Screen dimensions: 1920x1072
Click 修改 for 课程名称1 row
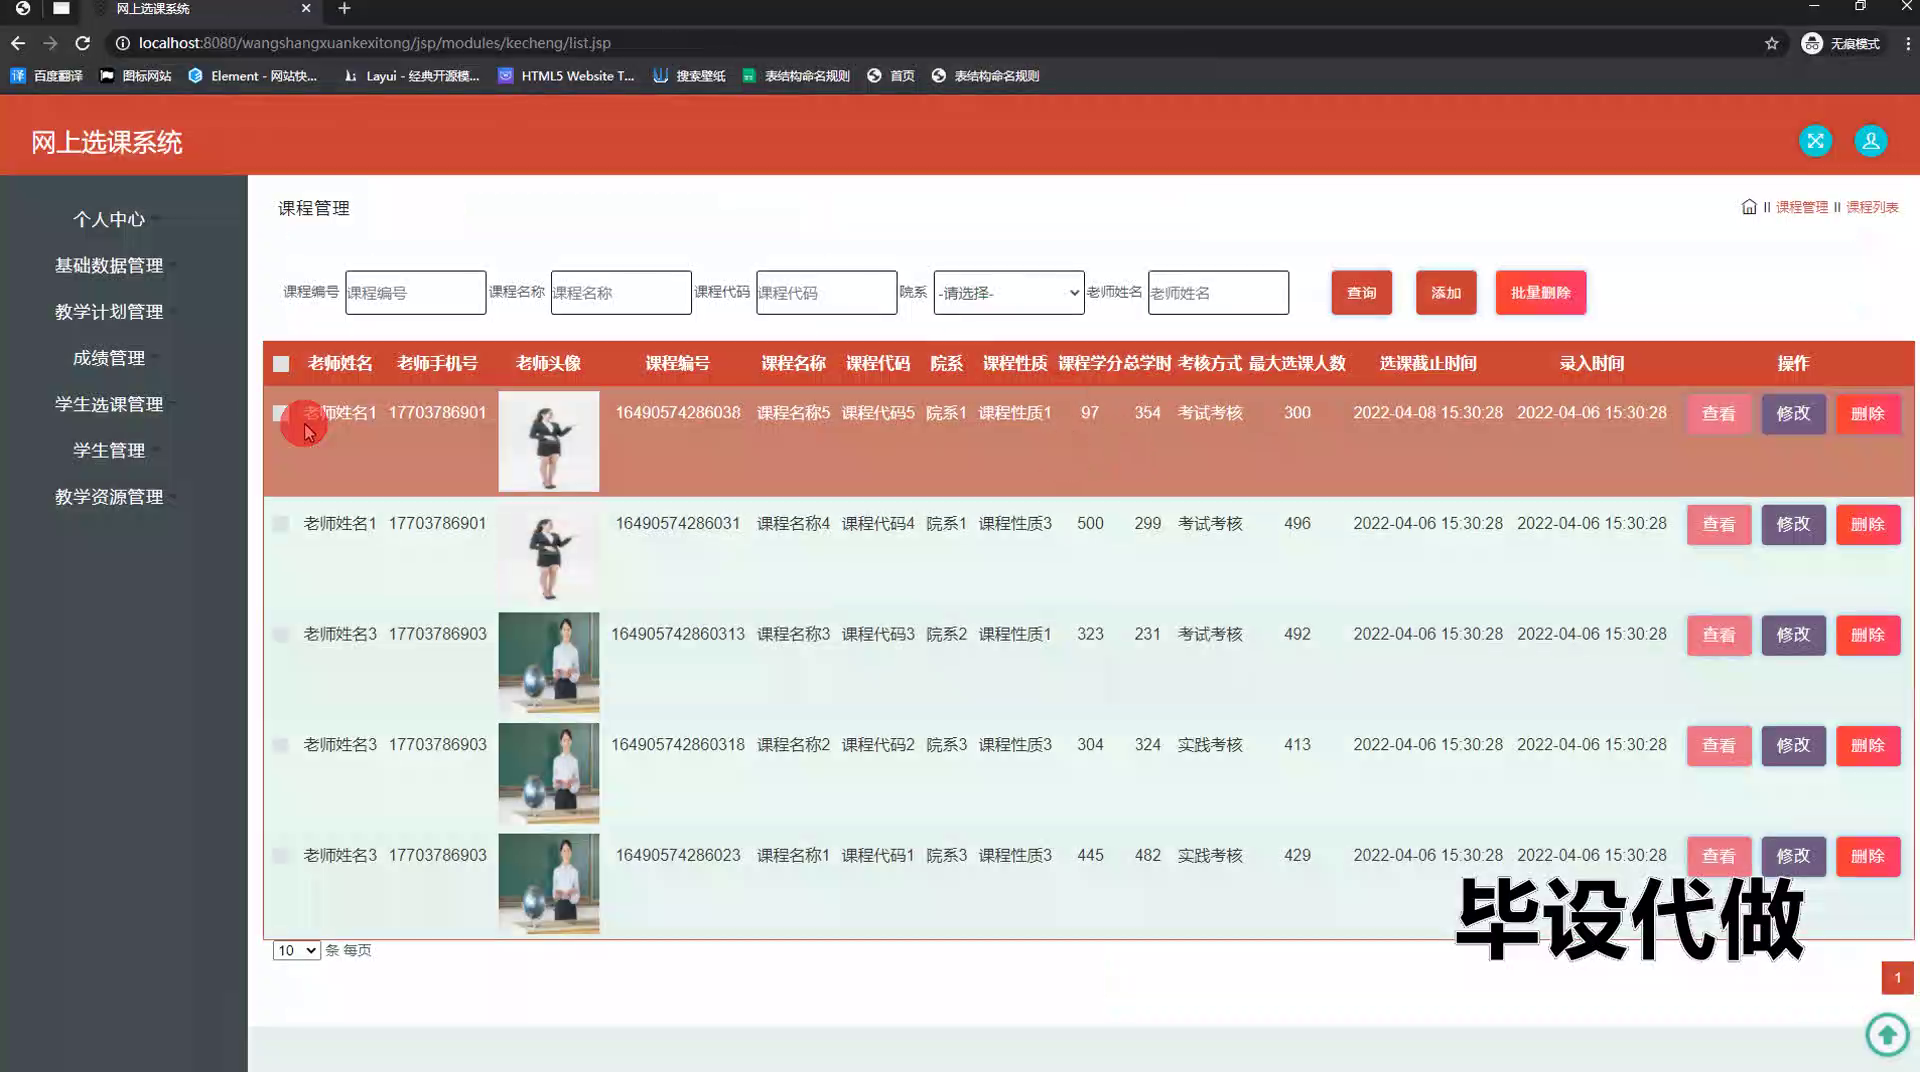(x=1793, y=856)
